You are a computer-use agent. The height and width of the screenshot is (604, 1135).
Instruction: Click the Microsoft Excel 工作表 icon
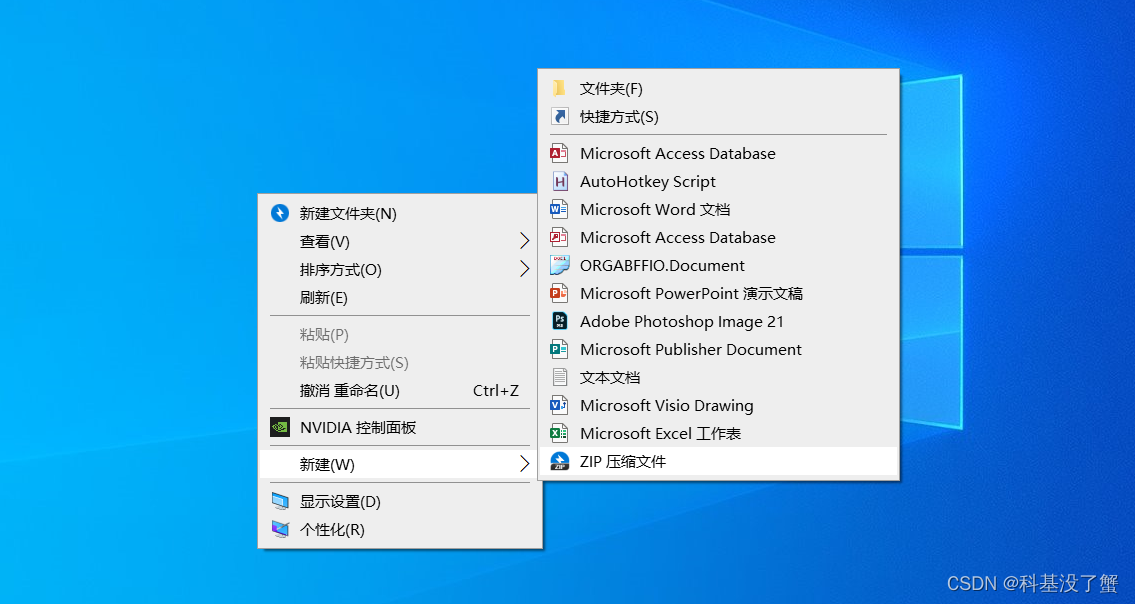(559, 433)
